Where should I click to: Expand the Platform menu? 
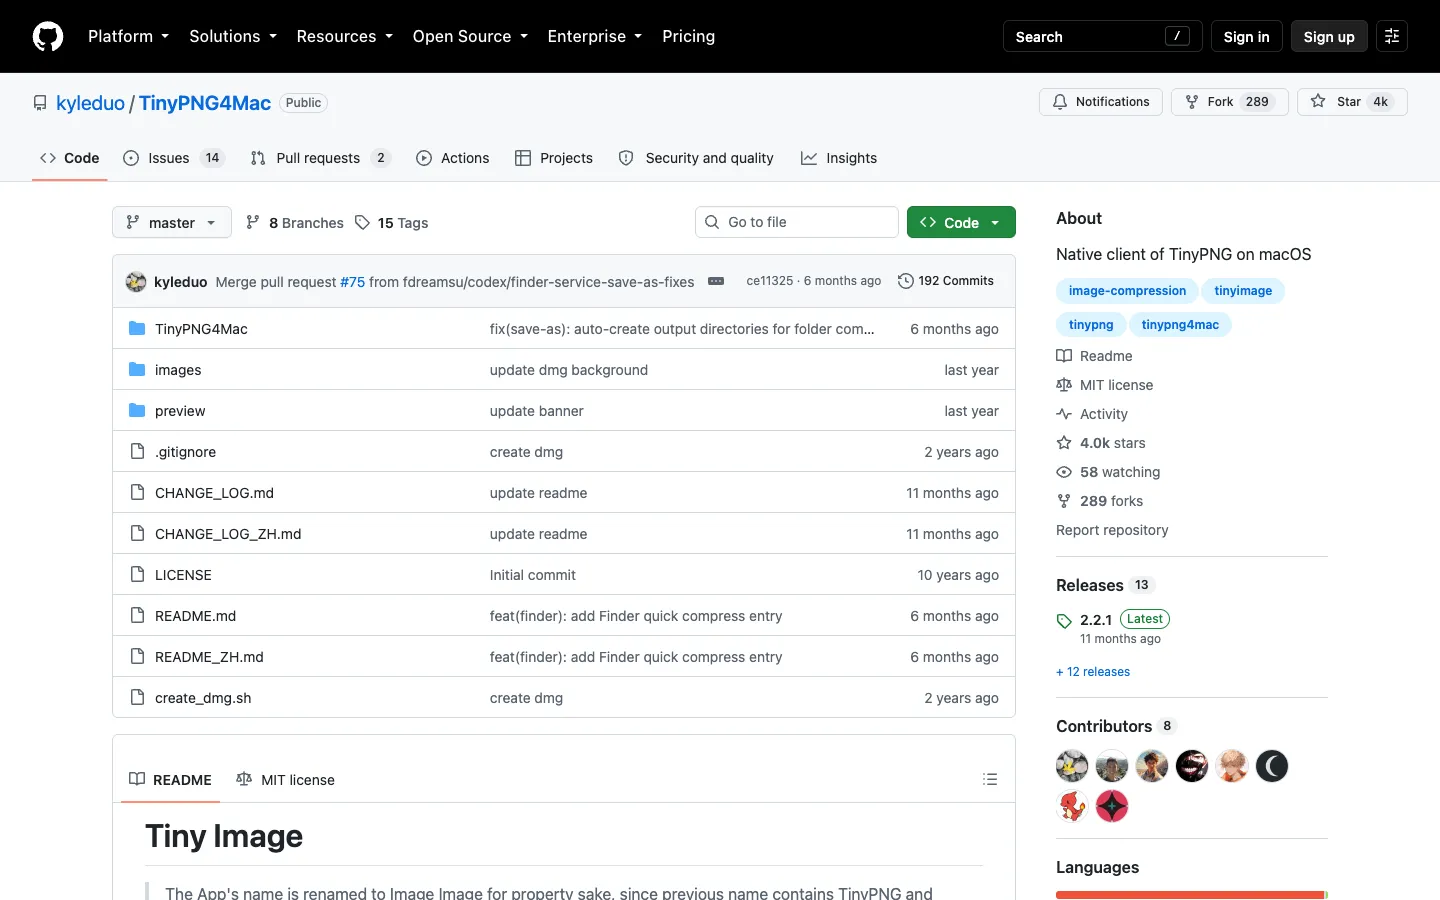[x=129, y=36]
